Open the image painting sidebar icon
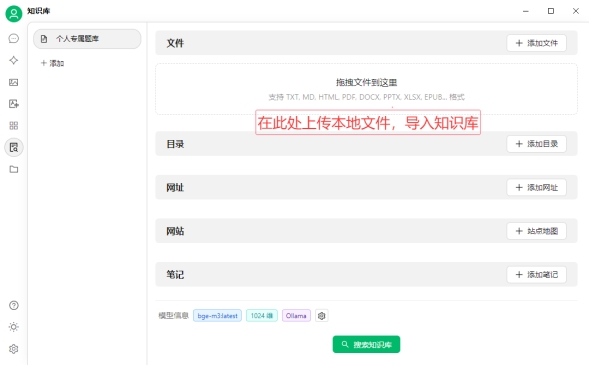 14,82
